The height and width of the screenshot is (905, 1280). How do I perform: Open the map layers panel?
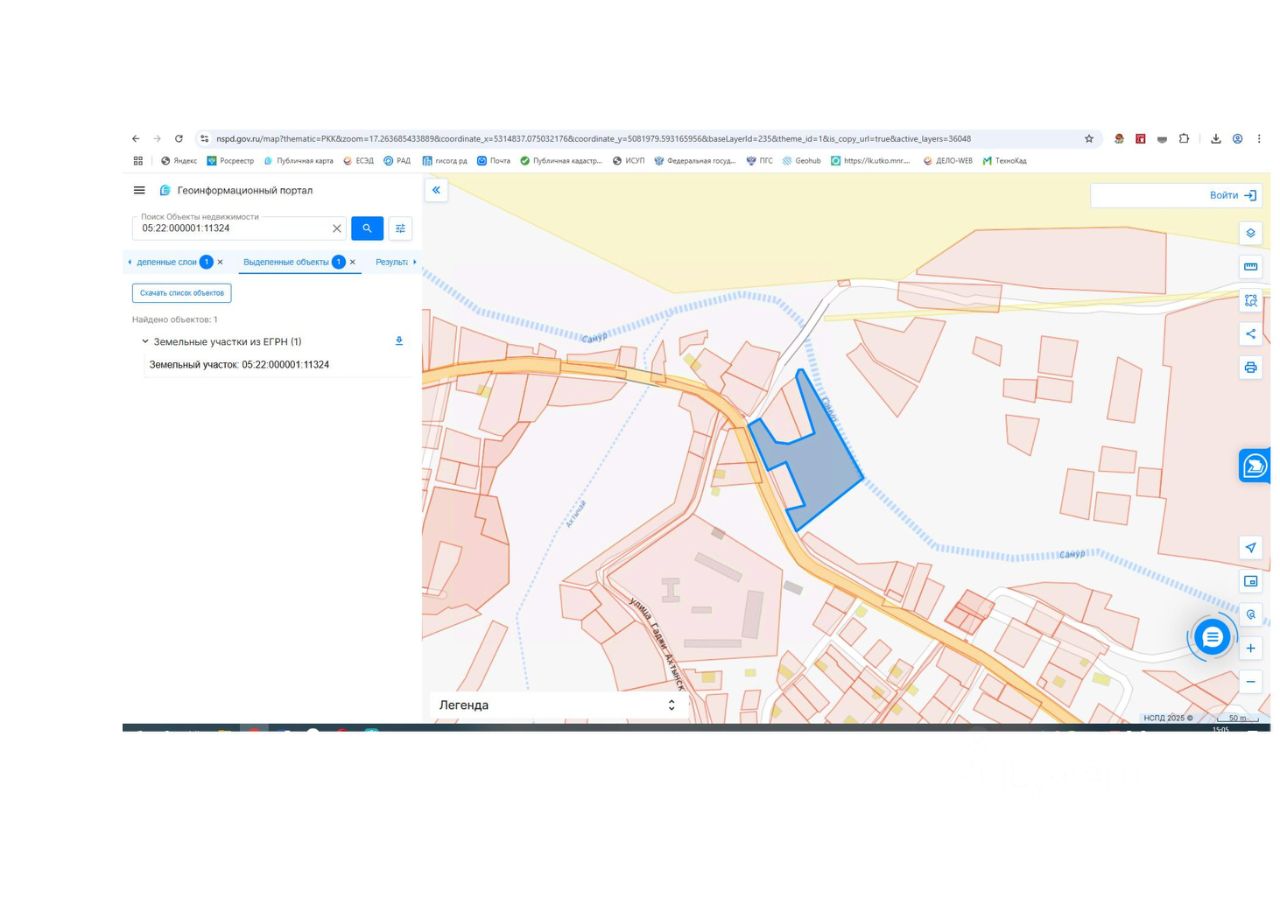pyautogui.click(x=1250, y=233)
